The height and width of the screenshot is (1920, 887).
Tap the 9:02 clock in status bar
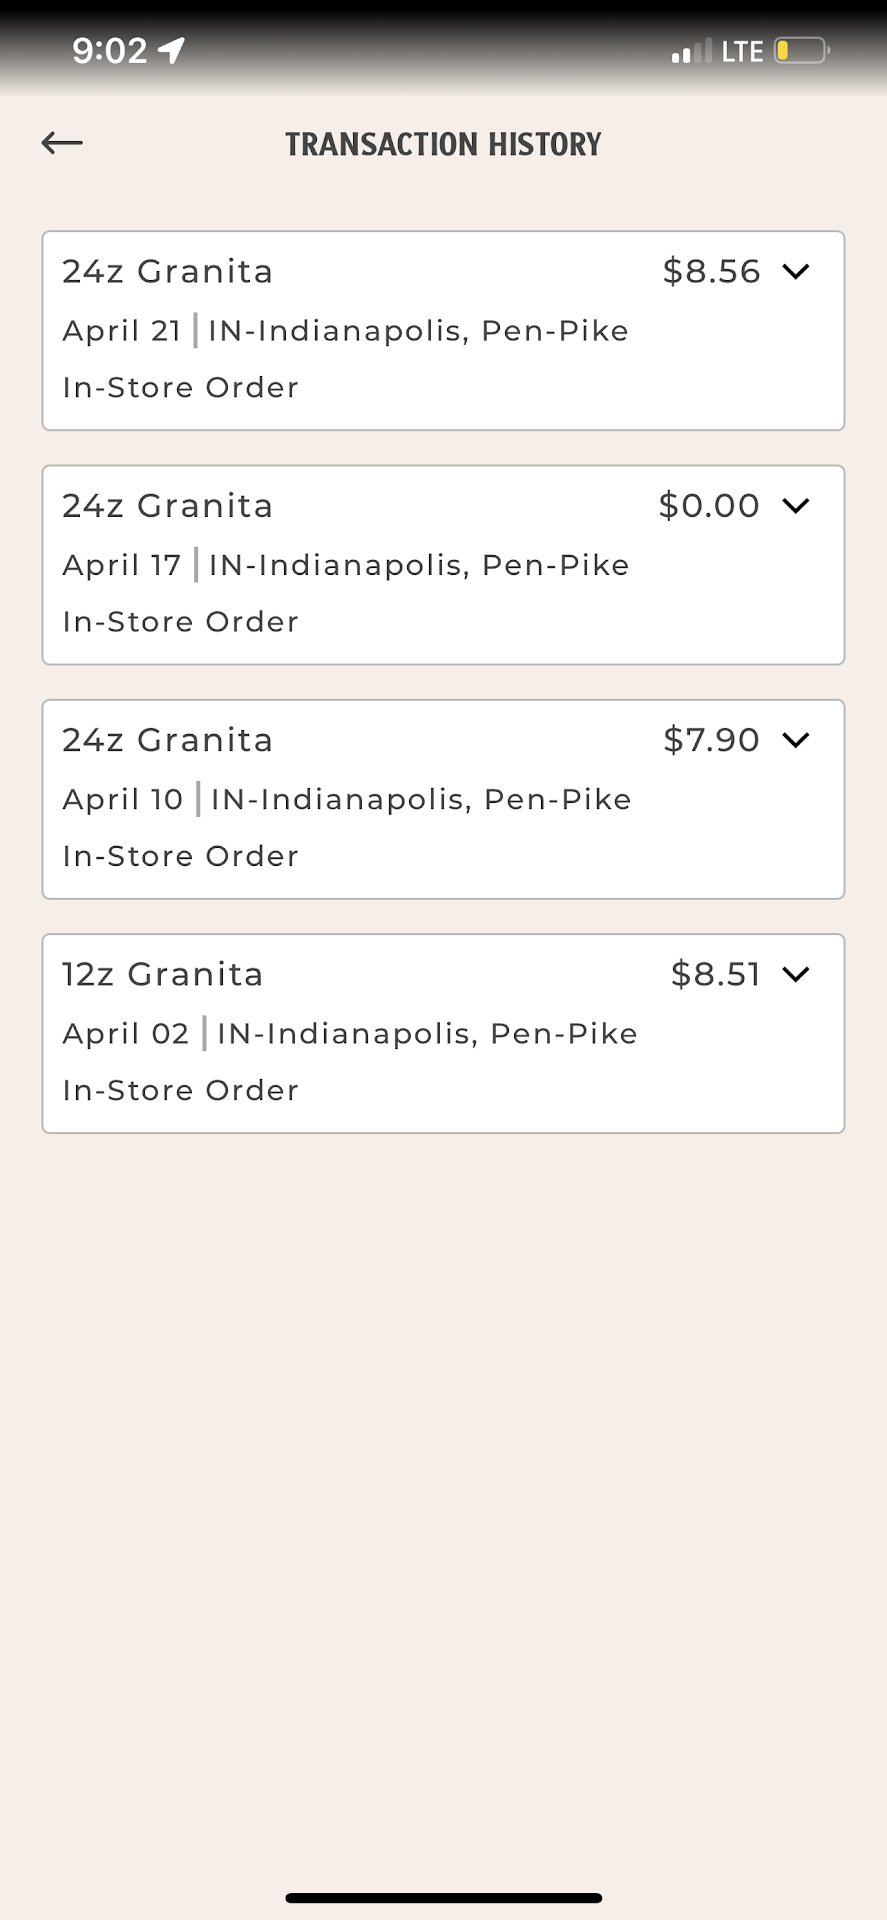pos(110,50)
